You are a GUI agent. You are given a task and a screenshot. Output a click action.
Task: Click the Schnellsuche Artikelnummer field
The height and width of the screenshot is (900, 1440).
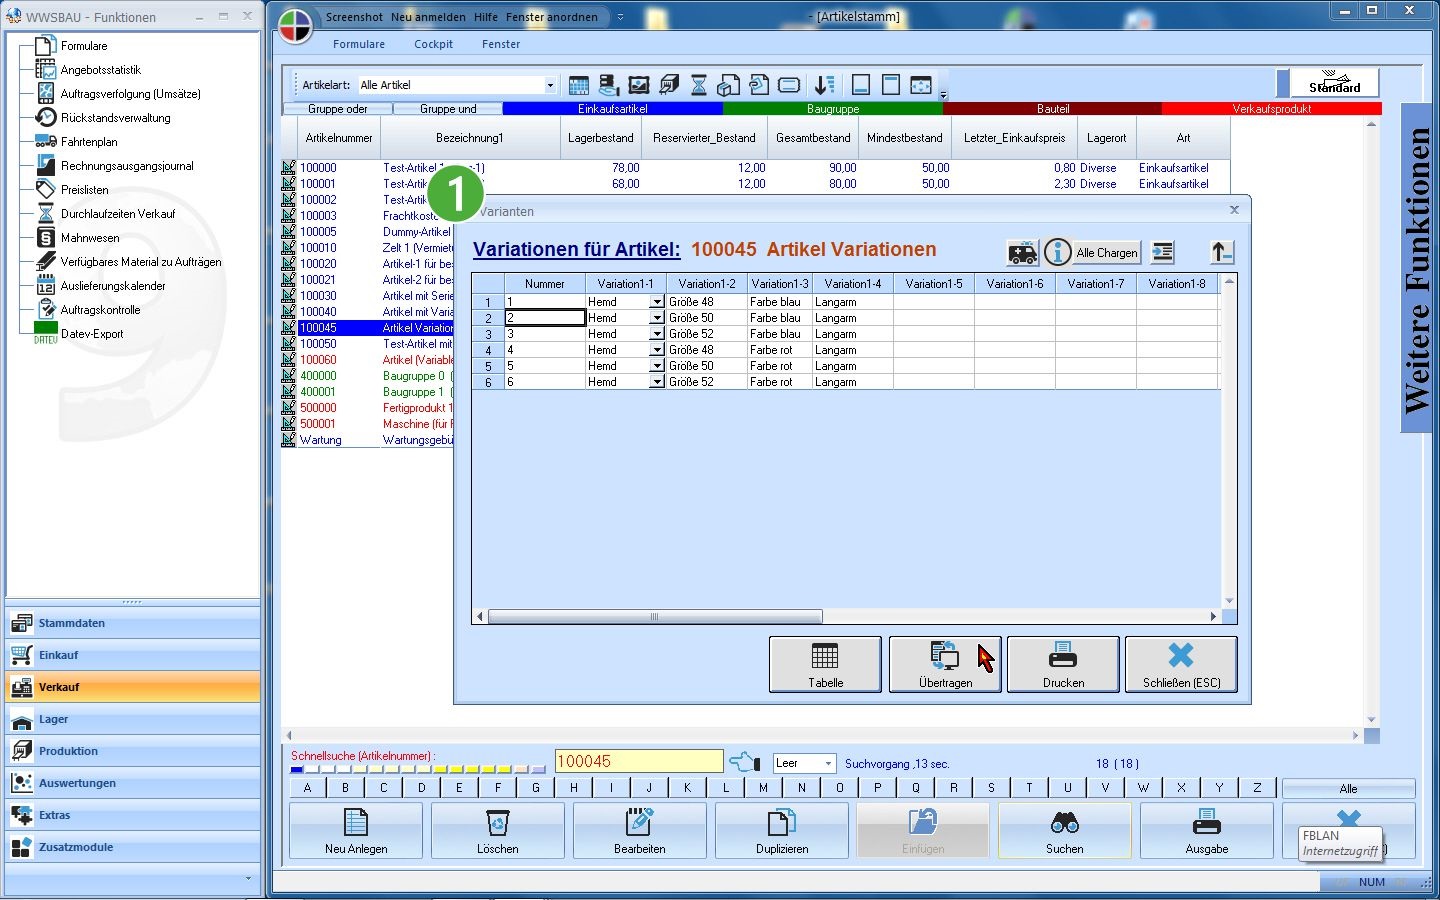point(639,762)
